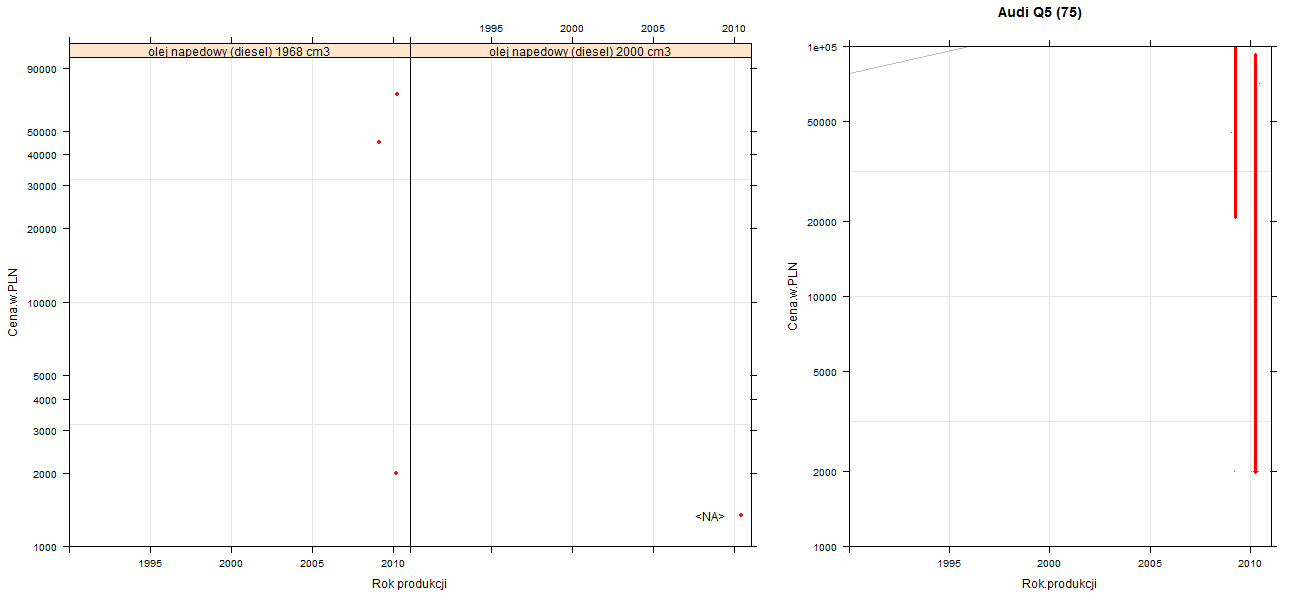Click the shorter red vertical bar in the Audi Q5 plot
Viewport: 1300px width, 600px height.
click(1236, 132)
